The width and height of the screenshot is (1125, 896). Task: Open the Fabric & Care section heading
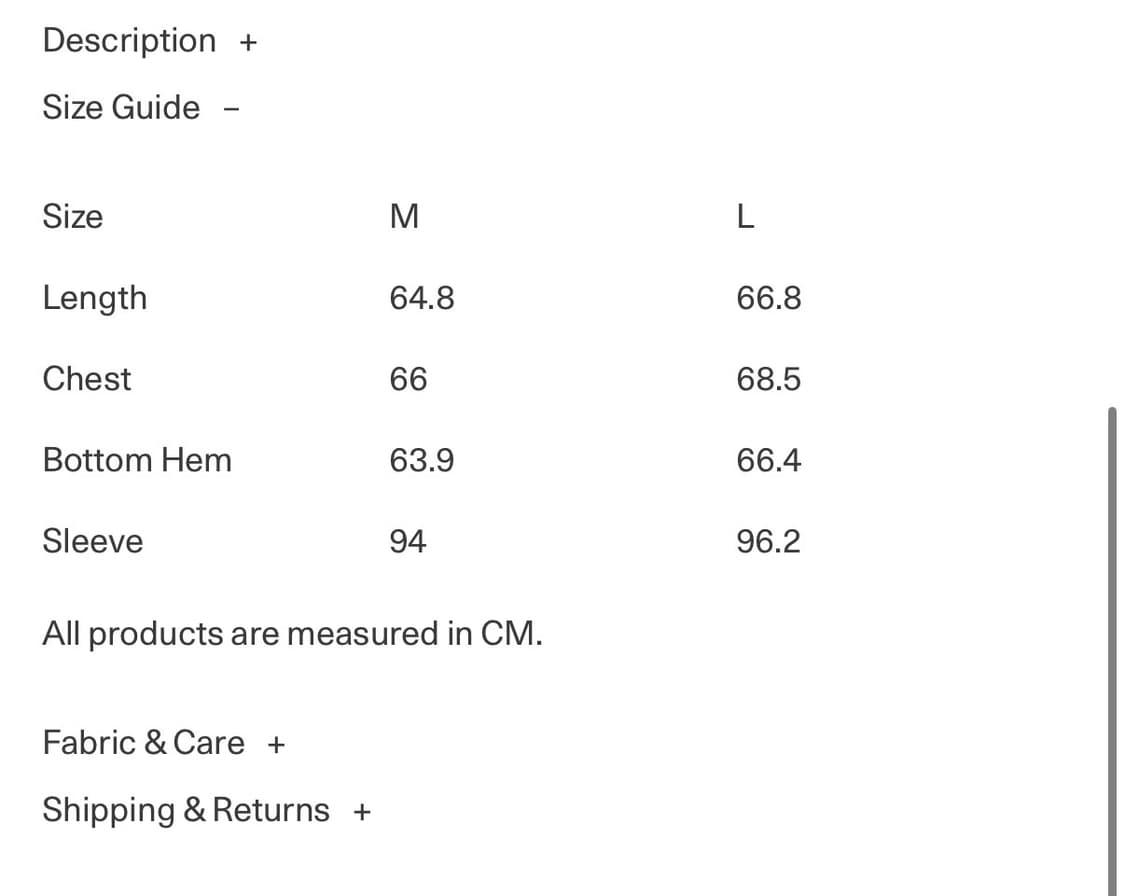click(x=143, y=743)
